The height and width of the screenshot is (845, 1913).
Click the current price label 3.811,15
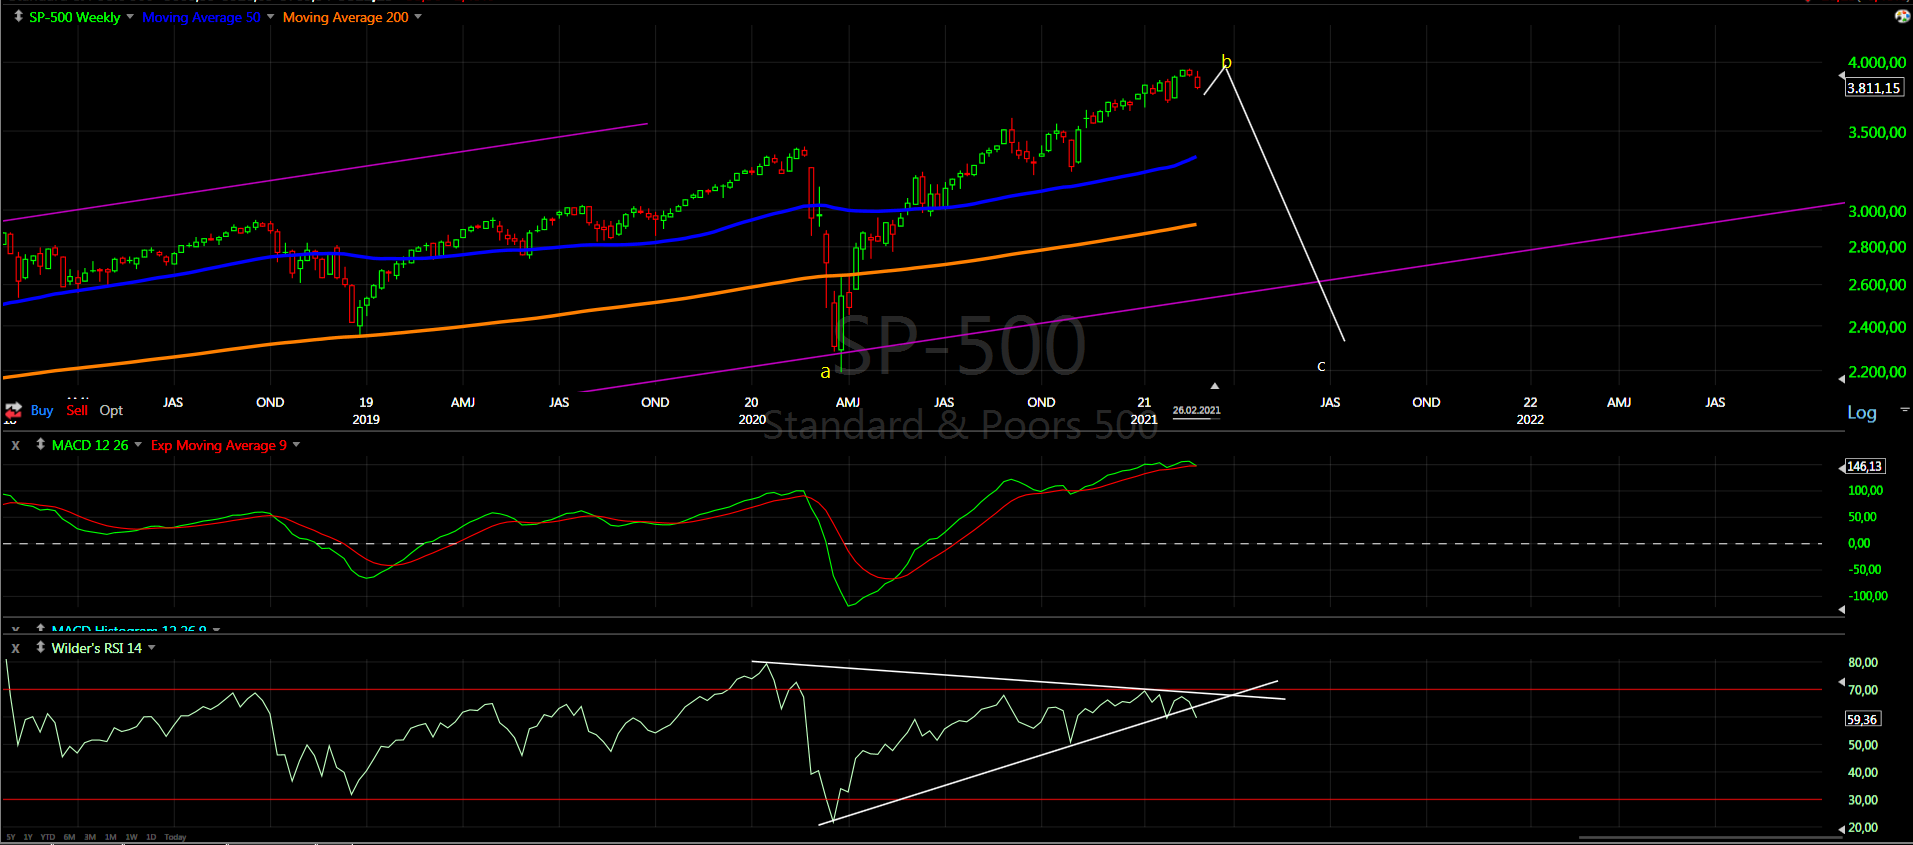[x=1874, y=88]
